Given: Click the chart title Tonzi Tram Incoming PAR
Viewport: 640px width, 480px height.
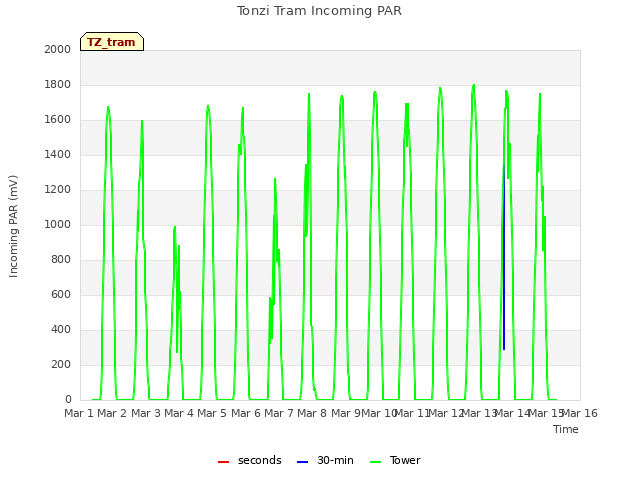Looking at the screenshot, I should point(319,11).
